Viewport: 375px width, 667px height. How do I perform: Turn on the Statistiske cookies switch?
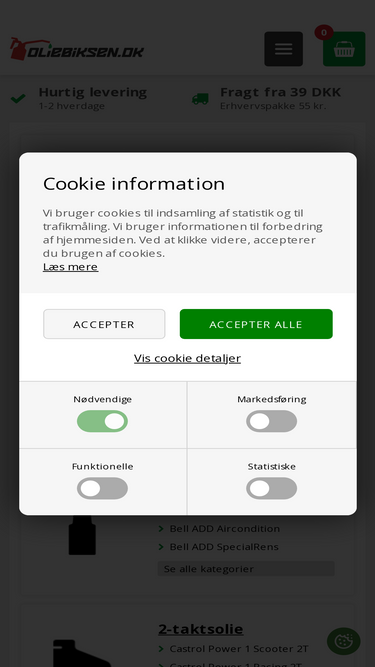click(272, 488)
